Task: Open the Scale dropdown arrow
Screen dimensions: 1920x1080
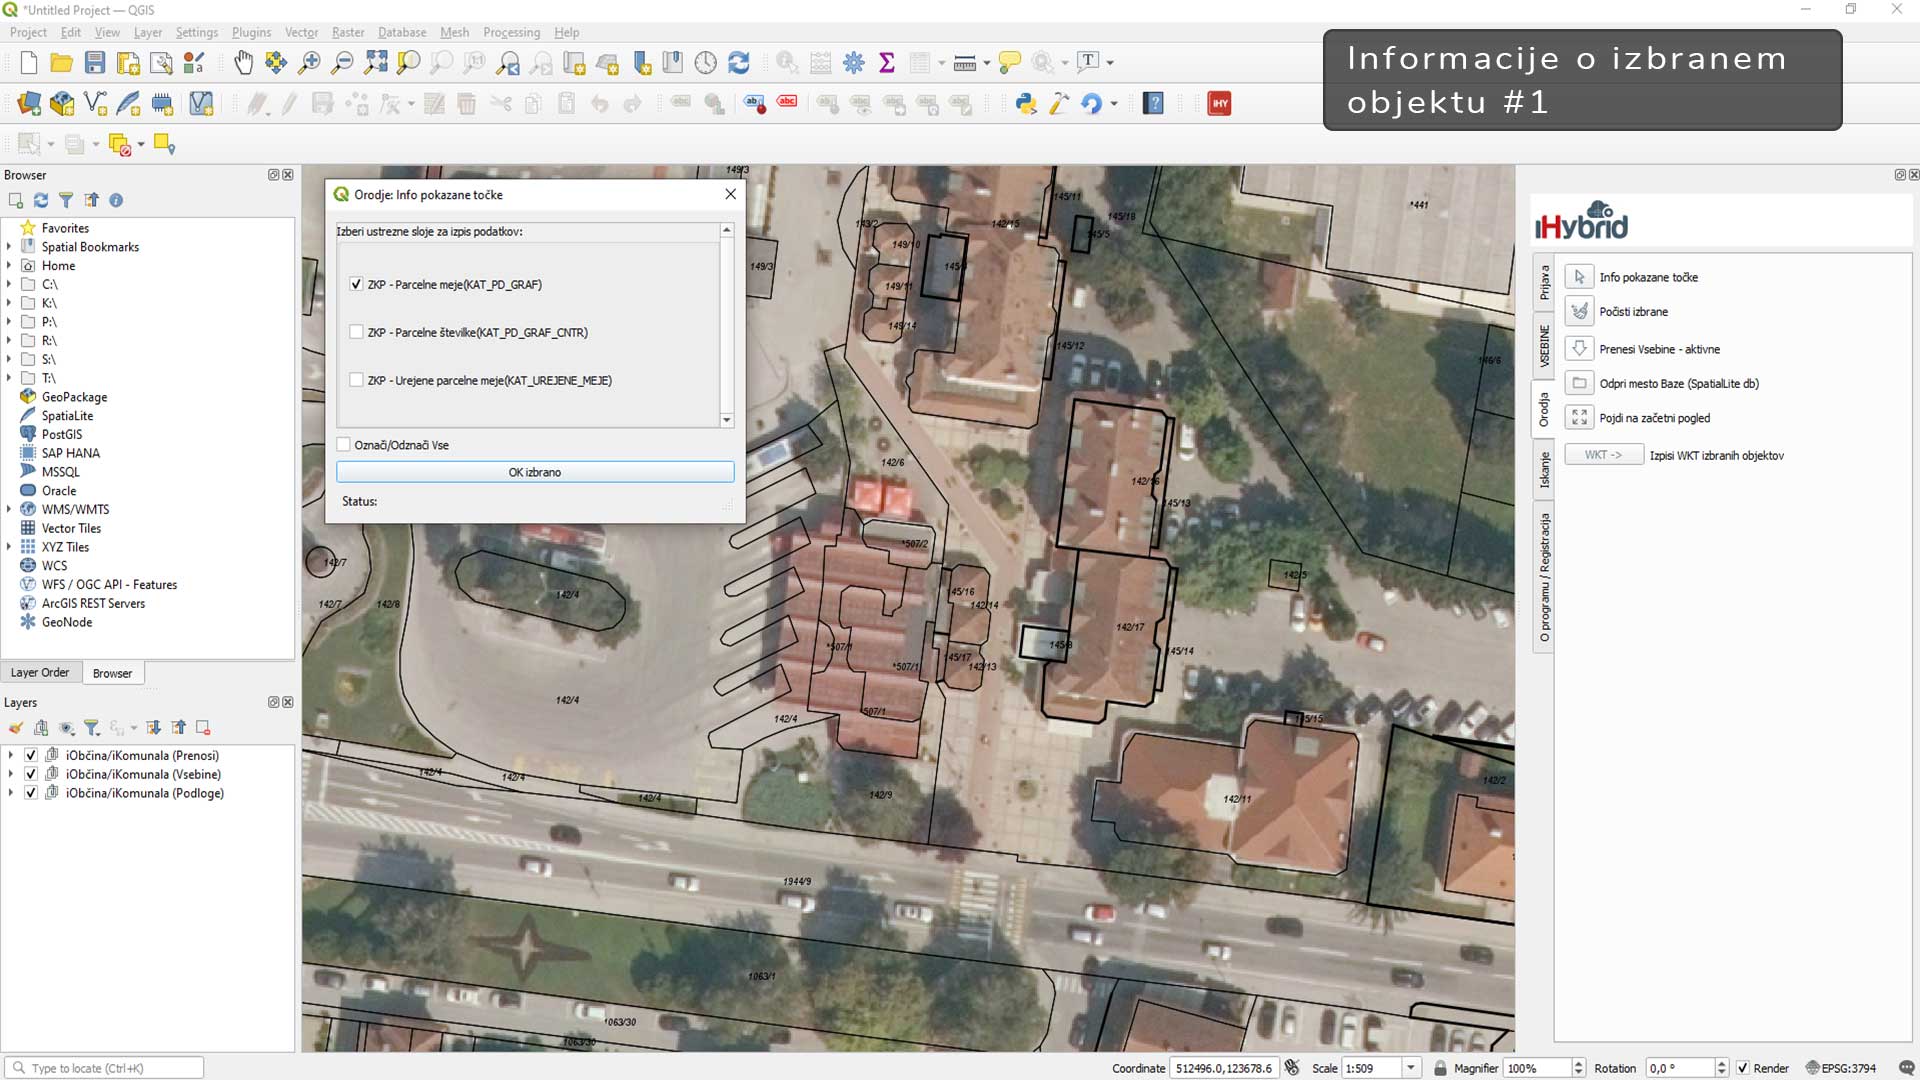Action: pos(1410,1068)
